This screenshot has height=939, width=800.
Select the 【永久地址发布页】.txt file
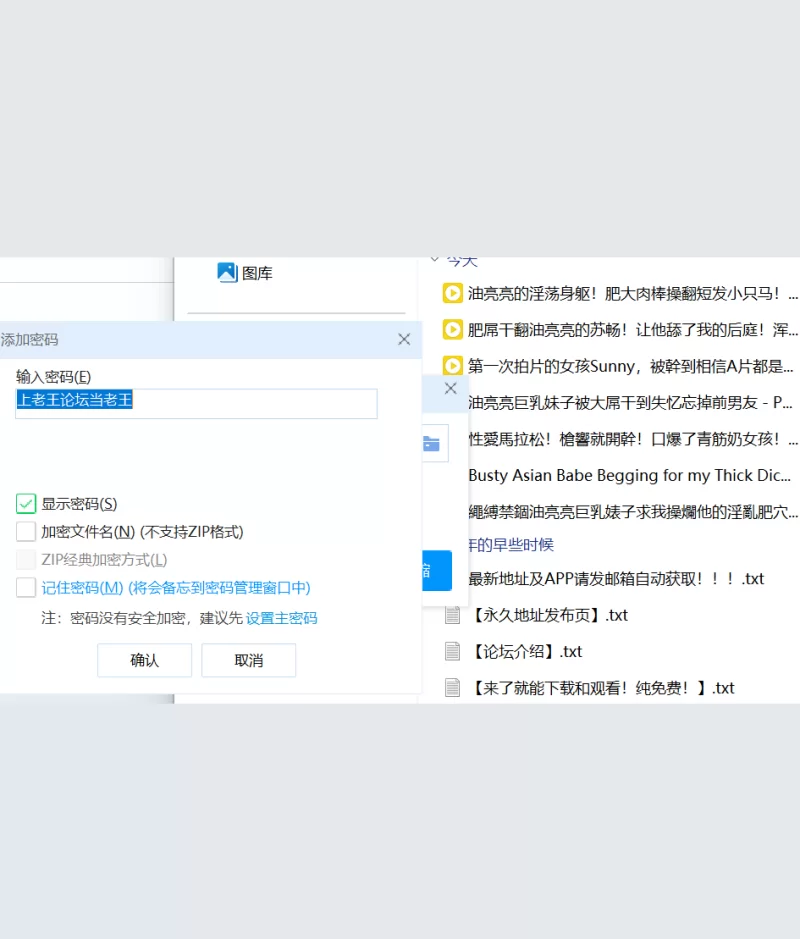(549, 615)
